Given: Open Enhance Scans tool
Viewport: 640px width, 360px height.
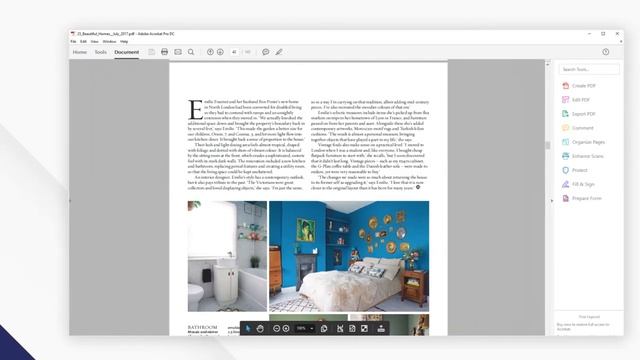Looking at the screenshot, I should 582,156.
